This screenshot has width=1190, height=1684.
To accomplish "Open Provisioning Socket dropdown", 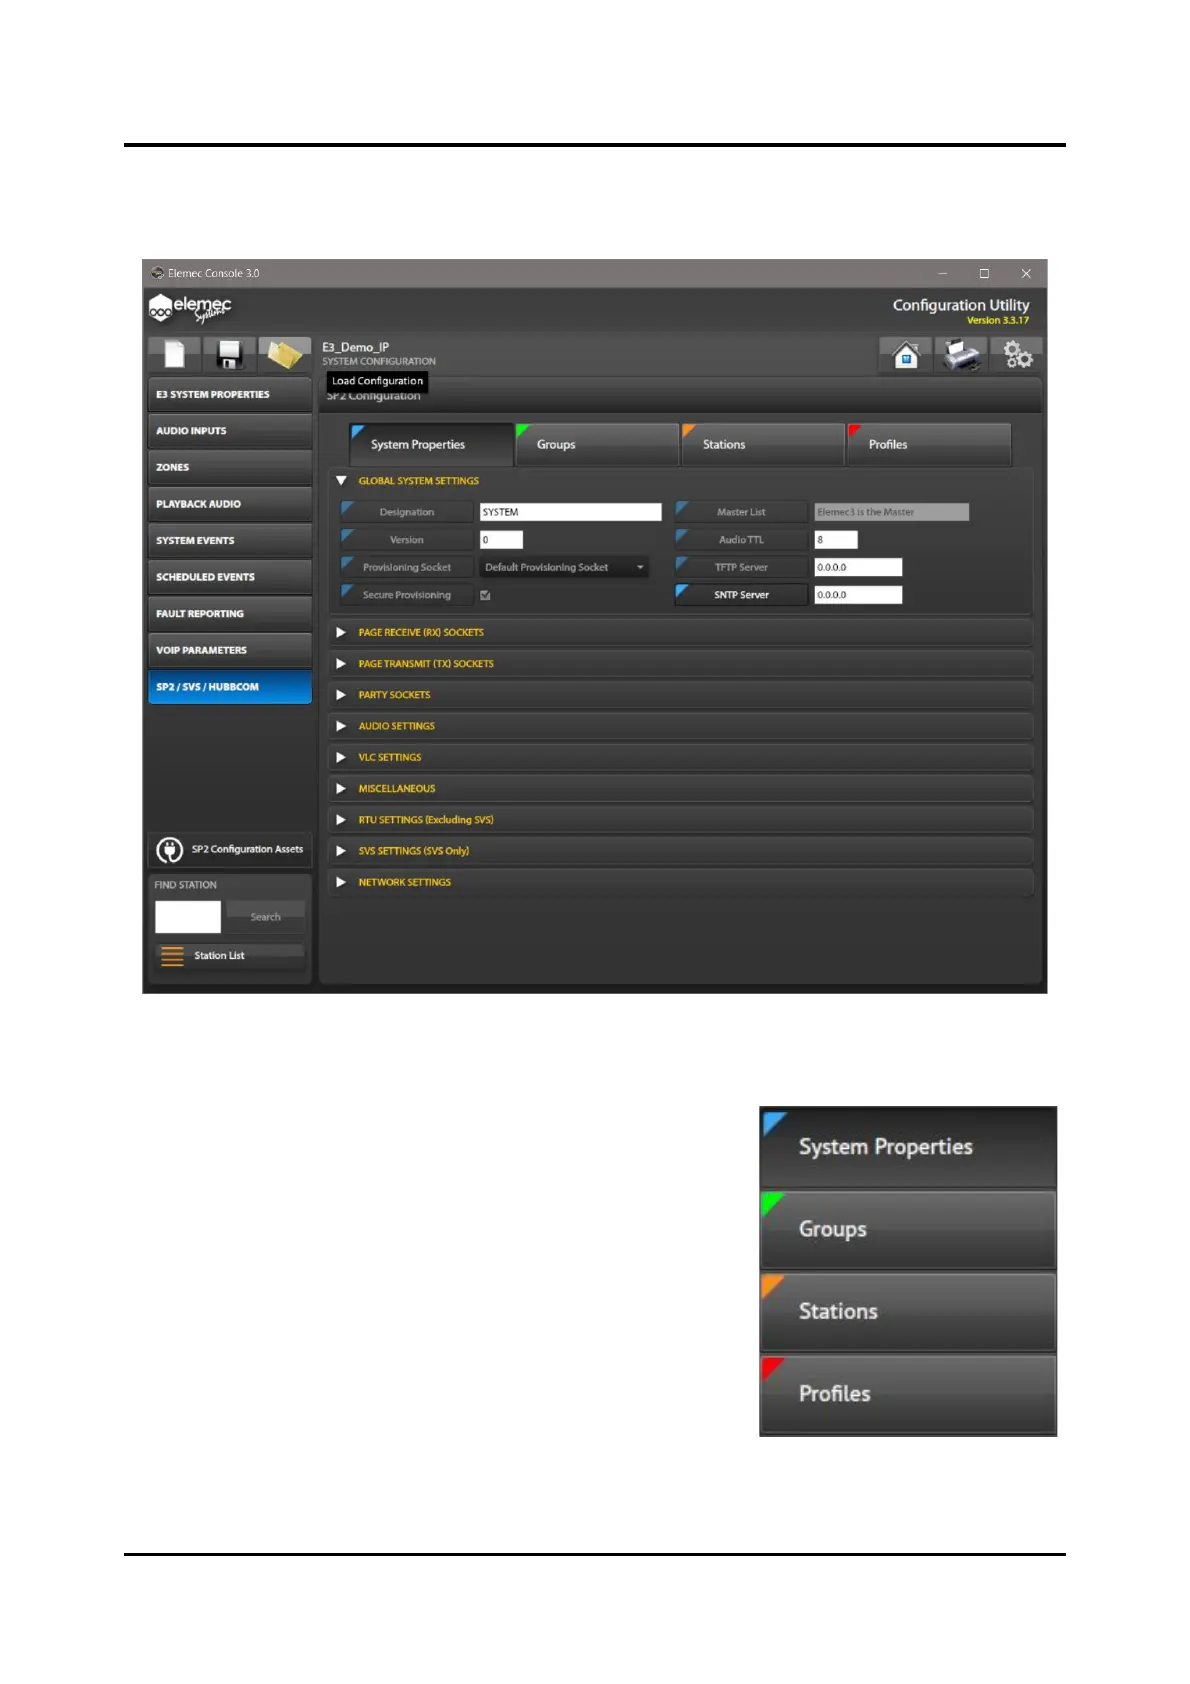I will point(564,568).
